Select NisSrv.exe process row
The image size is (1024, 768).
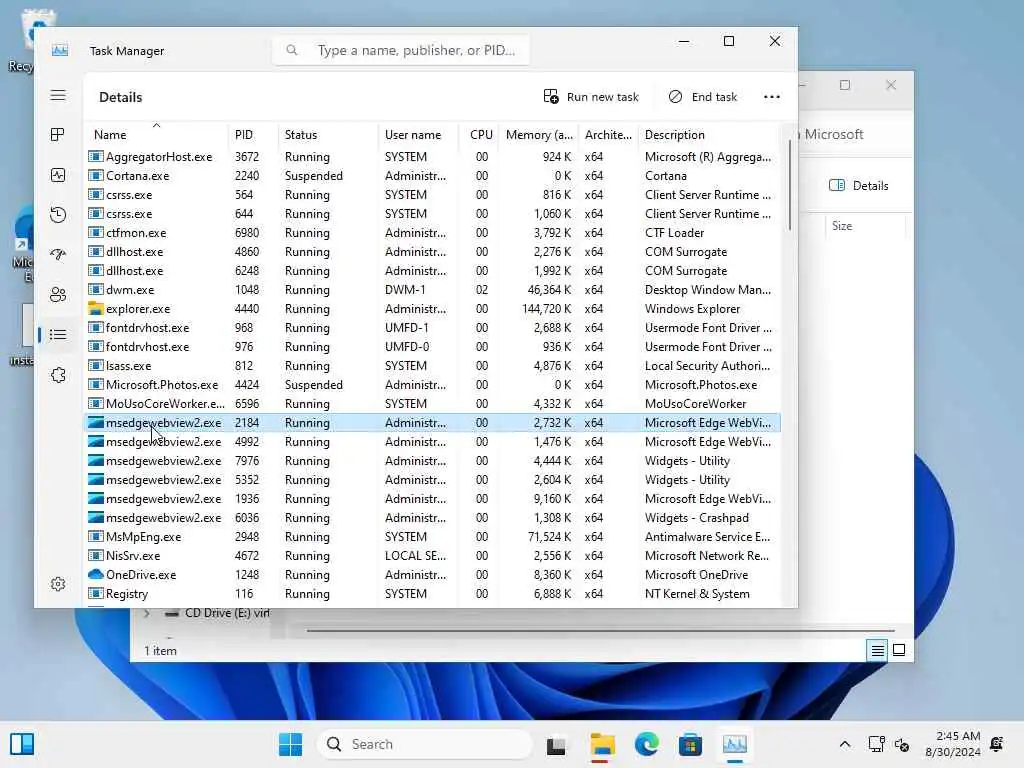[x=433, y=556]
